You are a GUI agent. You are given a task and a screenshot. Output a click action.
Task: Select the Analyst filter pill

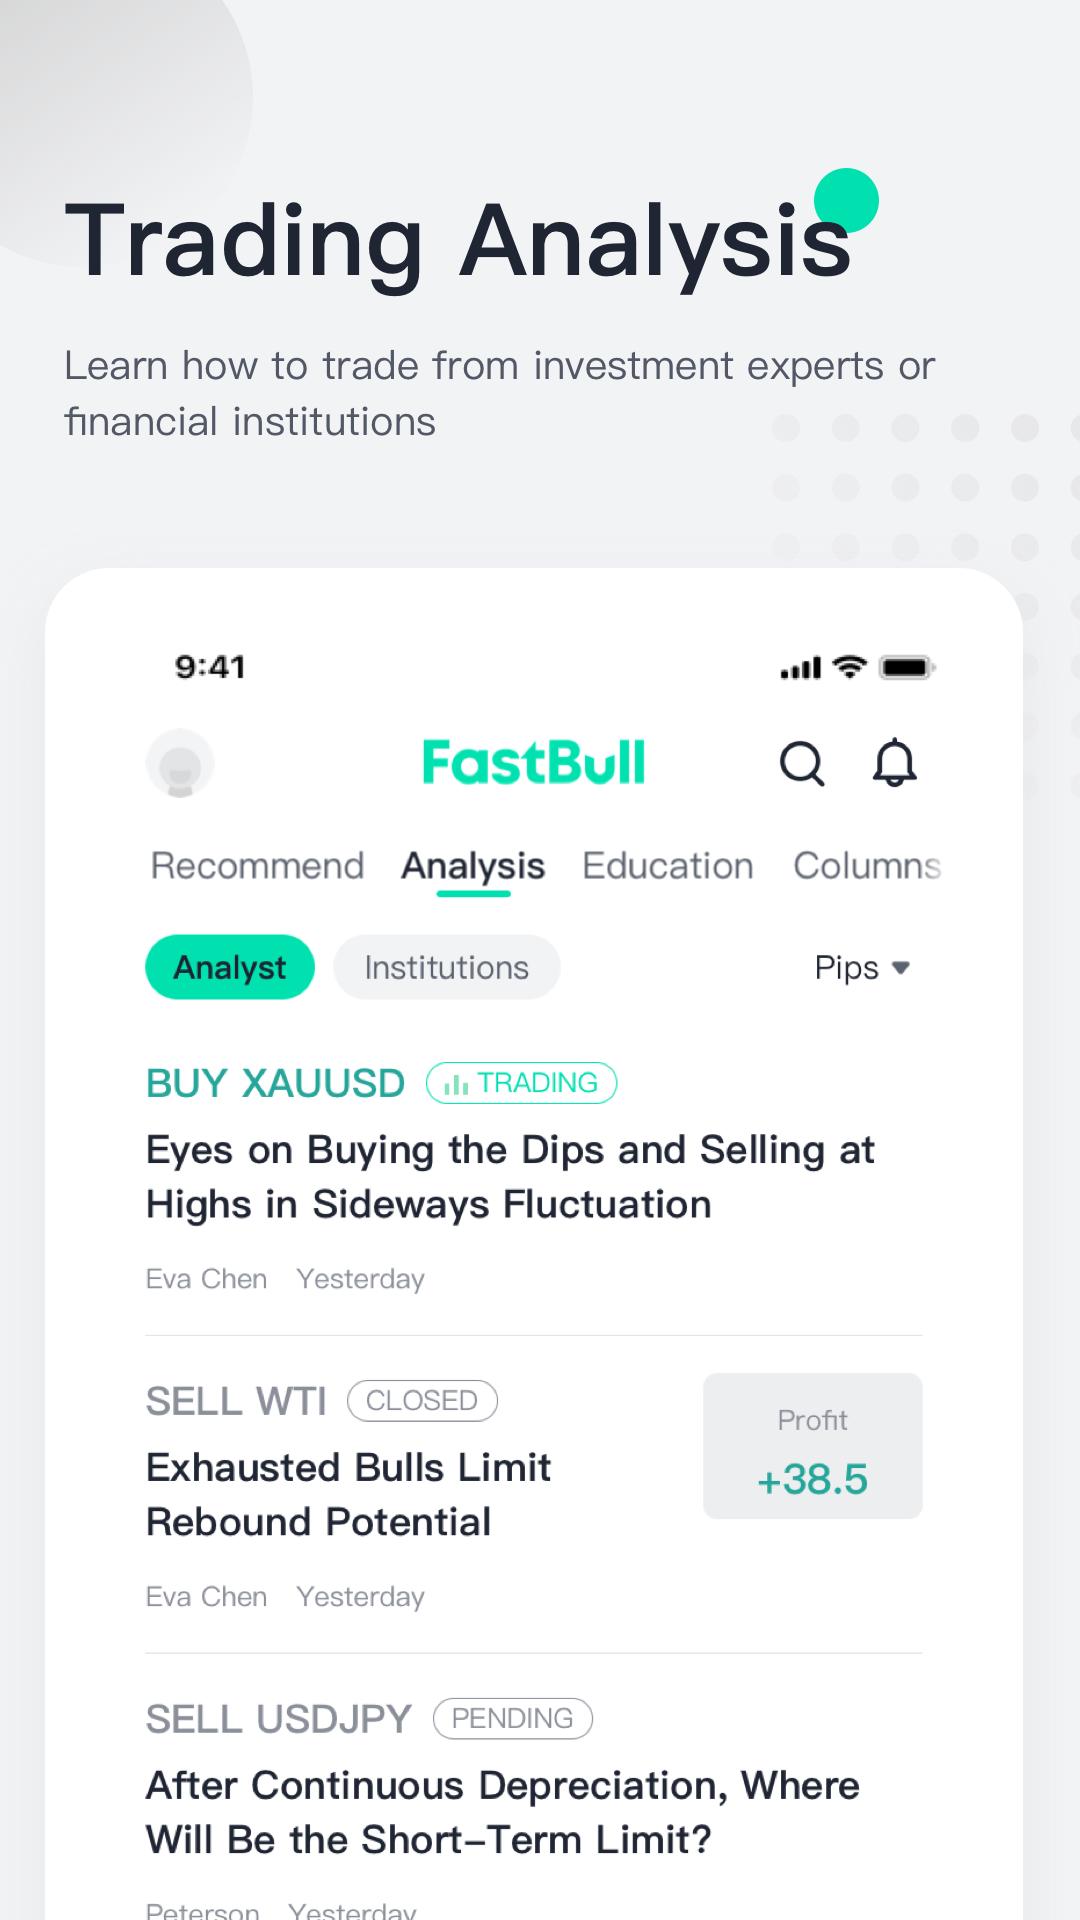click(x=230, y=967)
